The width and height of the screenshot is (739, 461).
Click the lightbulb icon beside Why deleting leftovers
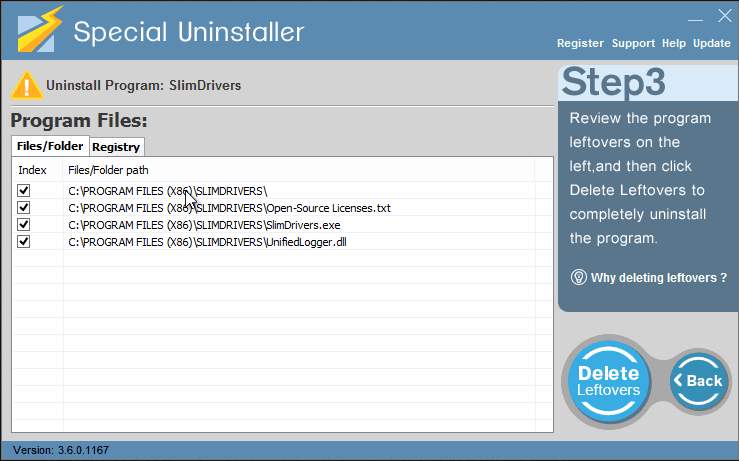(578, 277)
